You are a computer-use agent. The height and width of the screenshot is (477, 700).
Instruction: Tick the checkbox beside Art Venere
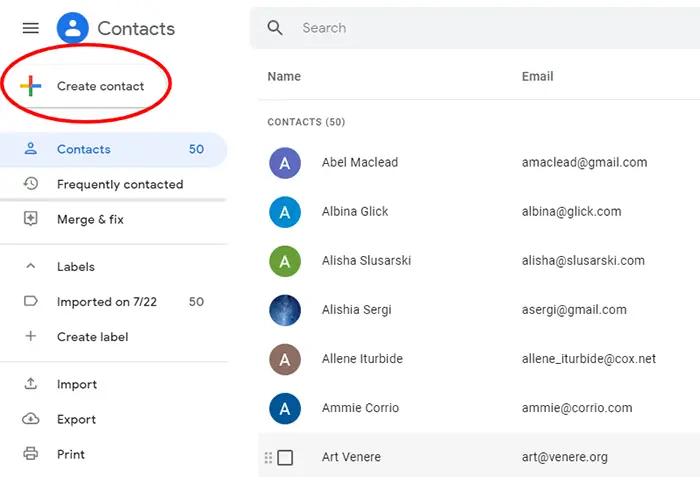coord(285,458)
